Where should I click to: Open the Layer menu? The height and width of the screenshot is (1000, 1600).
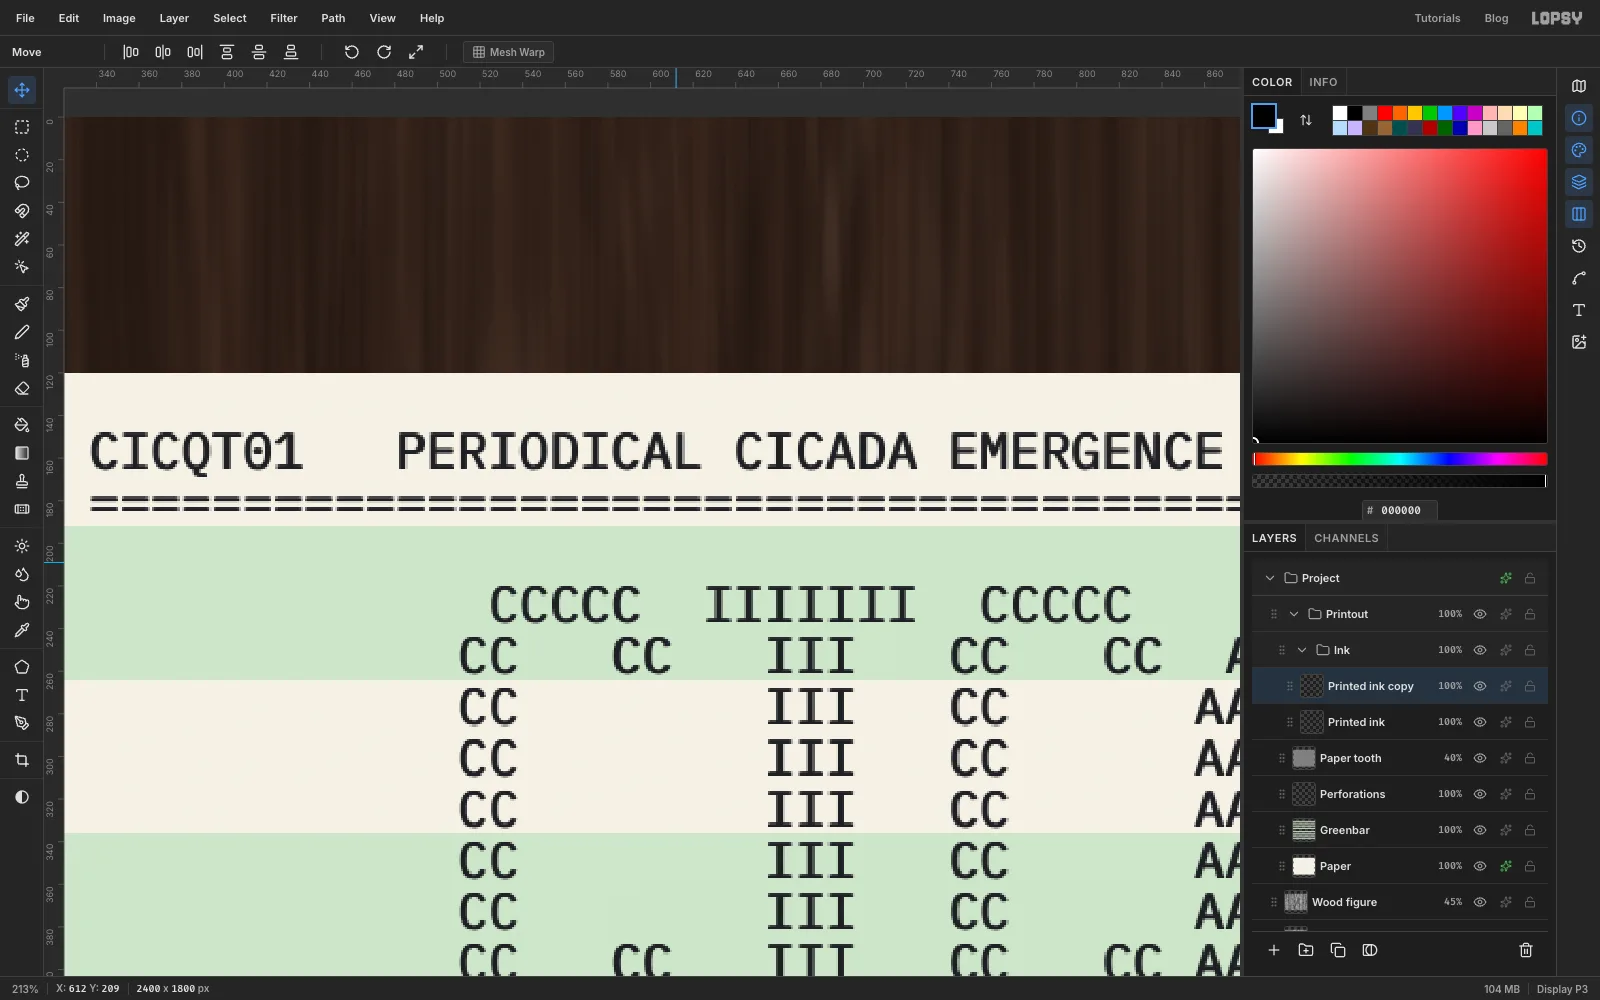point(174,18)
